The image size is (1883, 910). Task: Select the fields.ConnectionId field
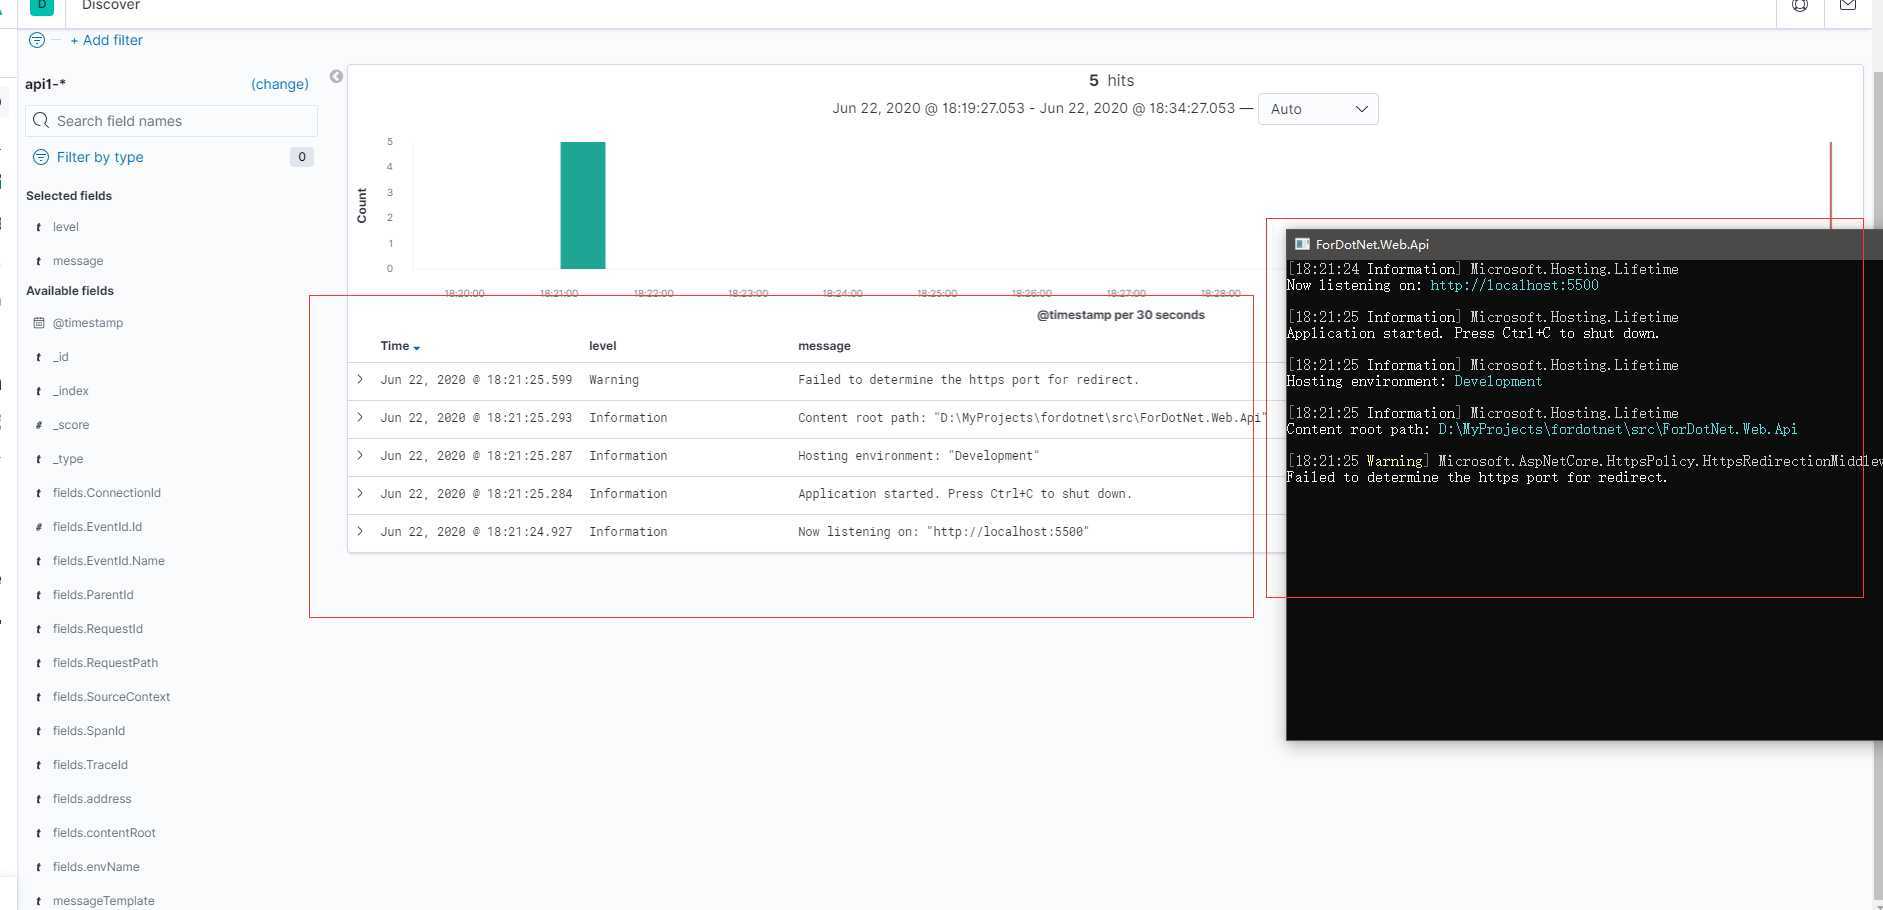(107, 493)
